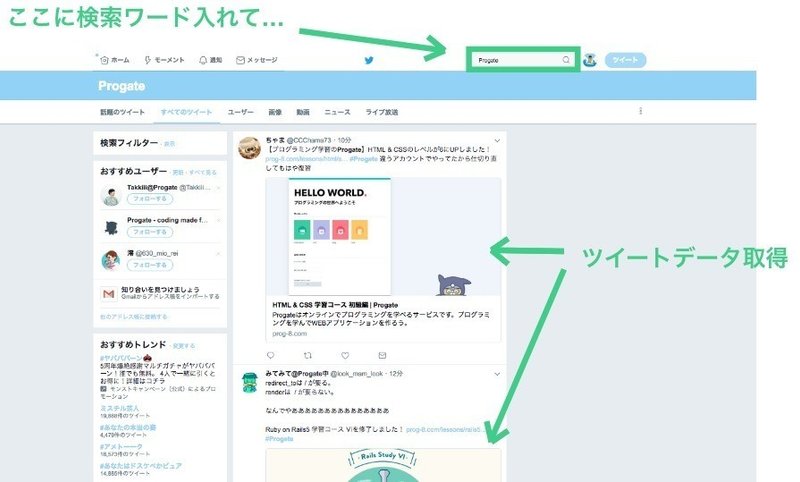Switch to the ニュース tab
Viewport: 800px width, 482px height.
[337, 112]
